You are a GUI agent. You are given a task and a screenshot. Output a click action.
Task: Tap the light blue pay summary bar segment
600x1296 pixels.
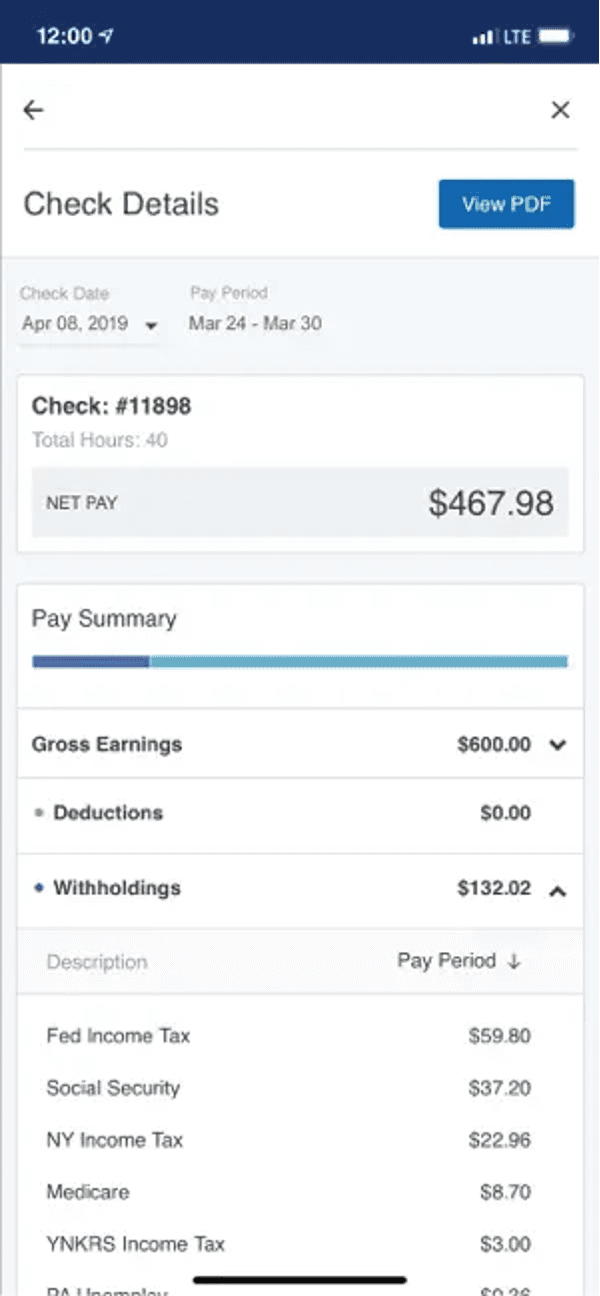(358, 661)
